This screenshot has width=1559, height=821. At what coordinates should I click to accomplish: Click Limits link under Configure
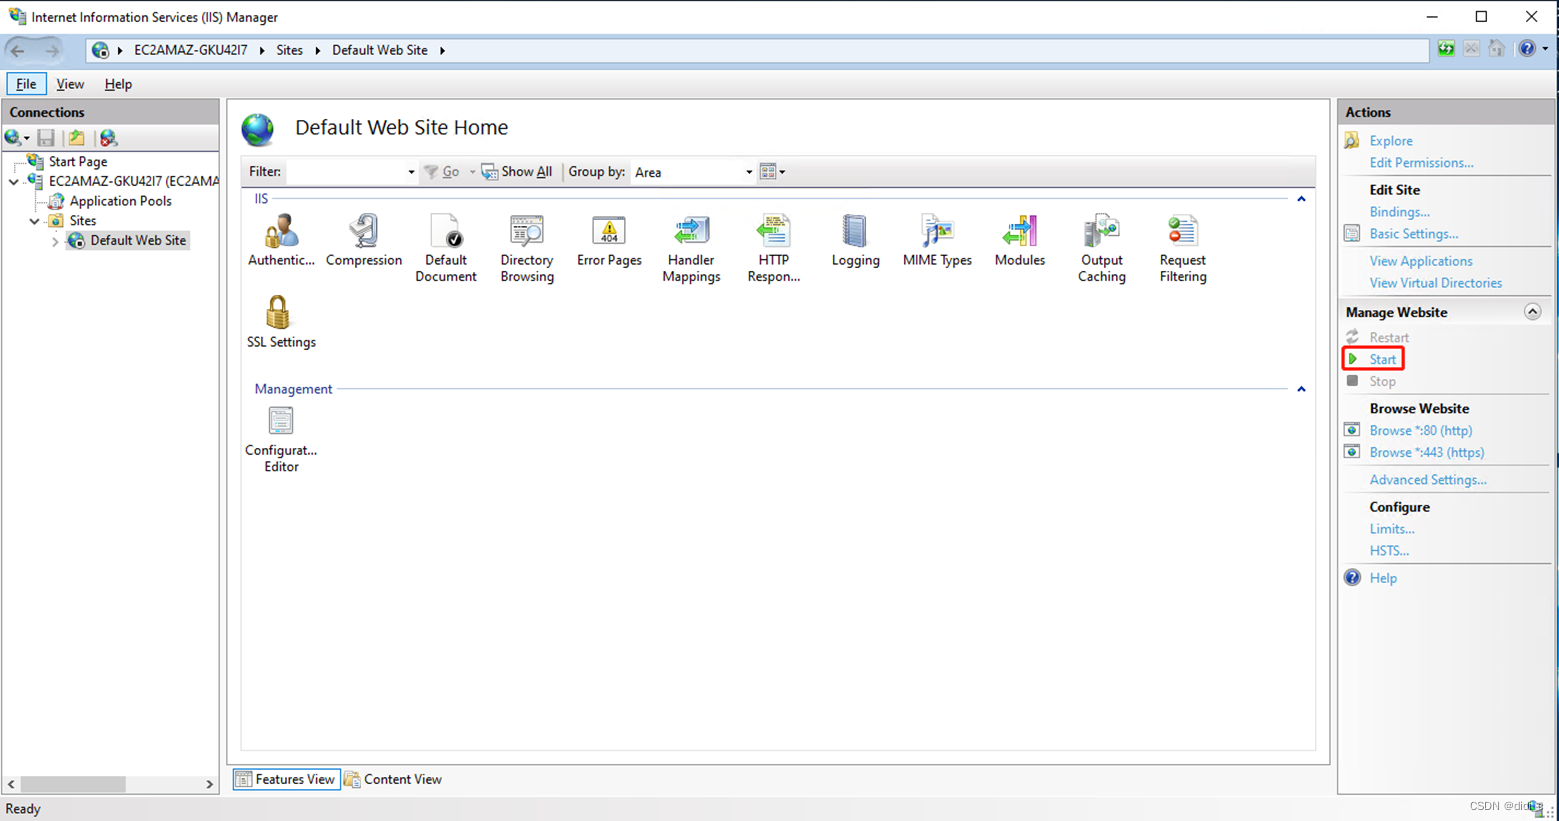1391,529
